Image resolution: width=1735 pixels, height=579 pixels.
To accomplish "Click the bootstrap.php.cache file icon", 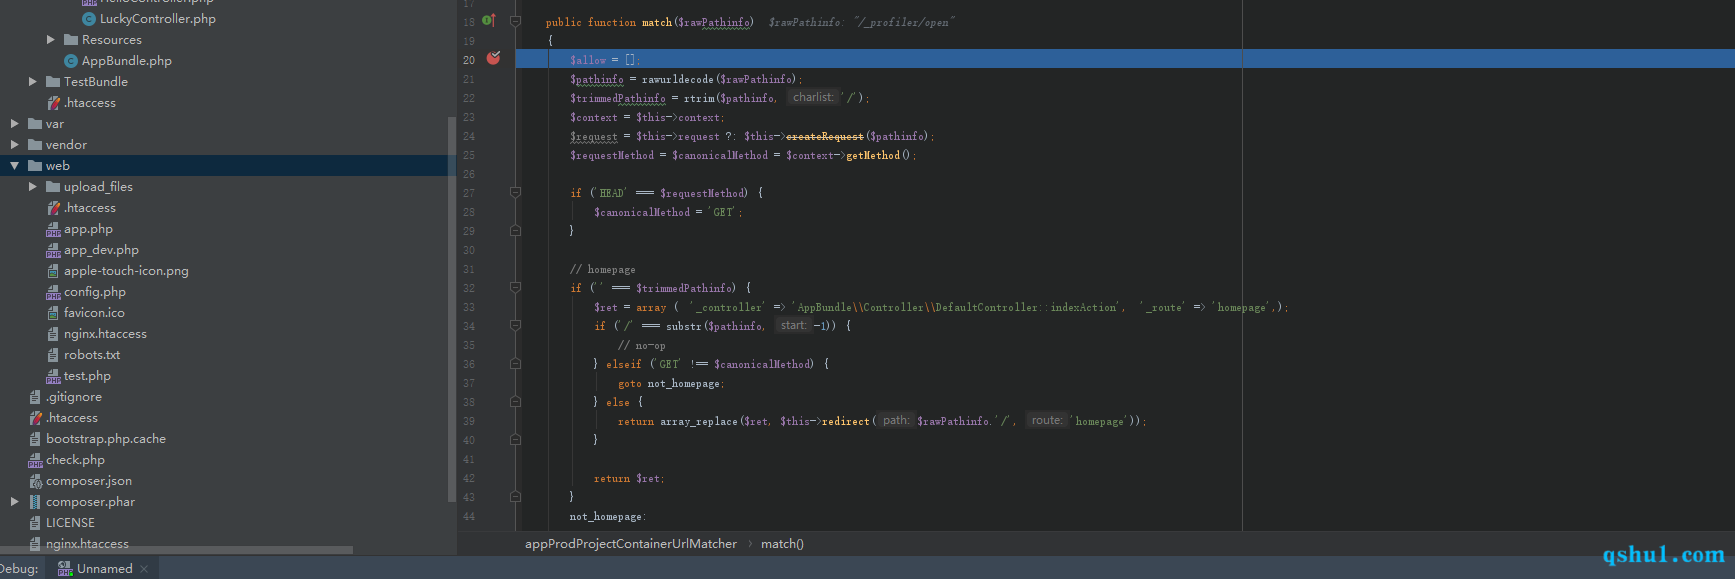I will click(35, 439).
